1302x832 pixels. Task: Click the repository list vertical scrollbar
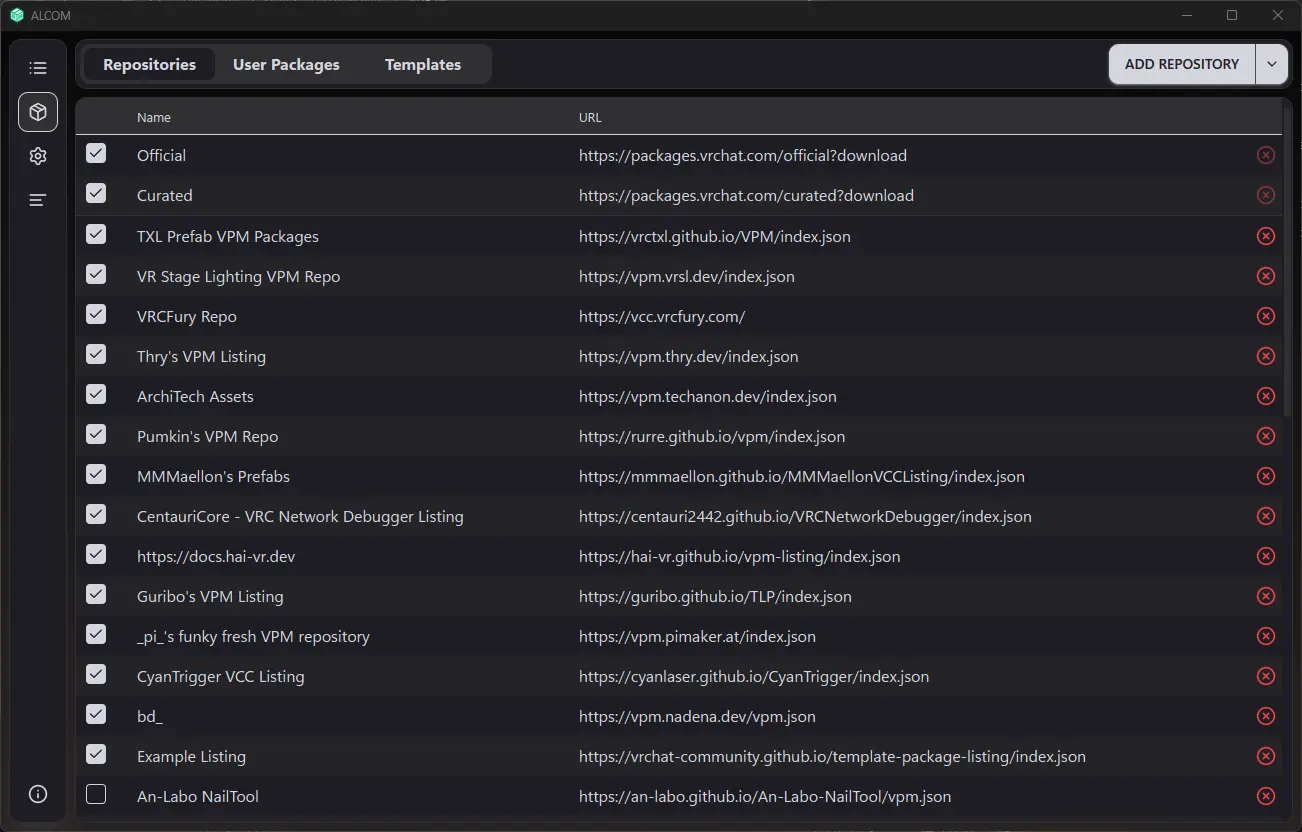click(x=1287, y=256)
